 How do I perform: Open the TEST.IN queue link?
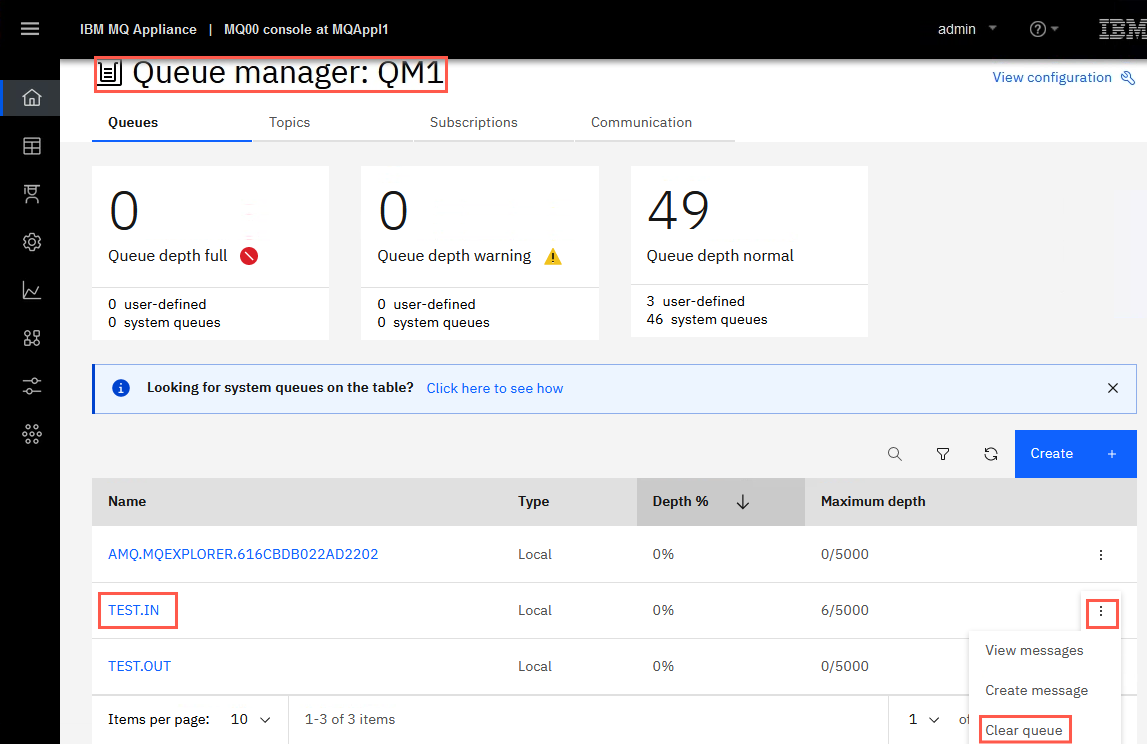tap(133, 610)
